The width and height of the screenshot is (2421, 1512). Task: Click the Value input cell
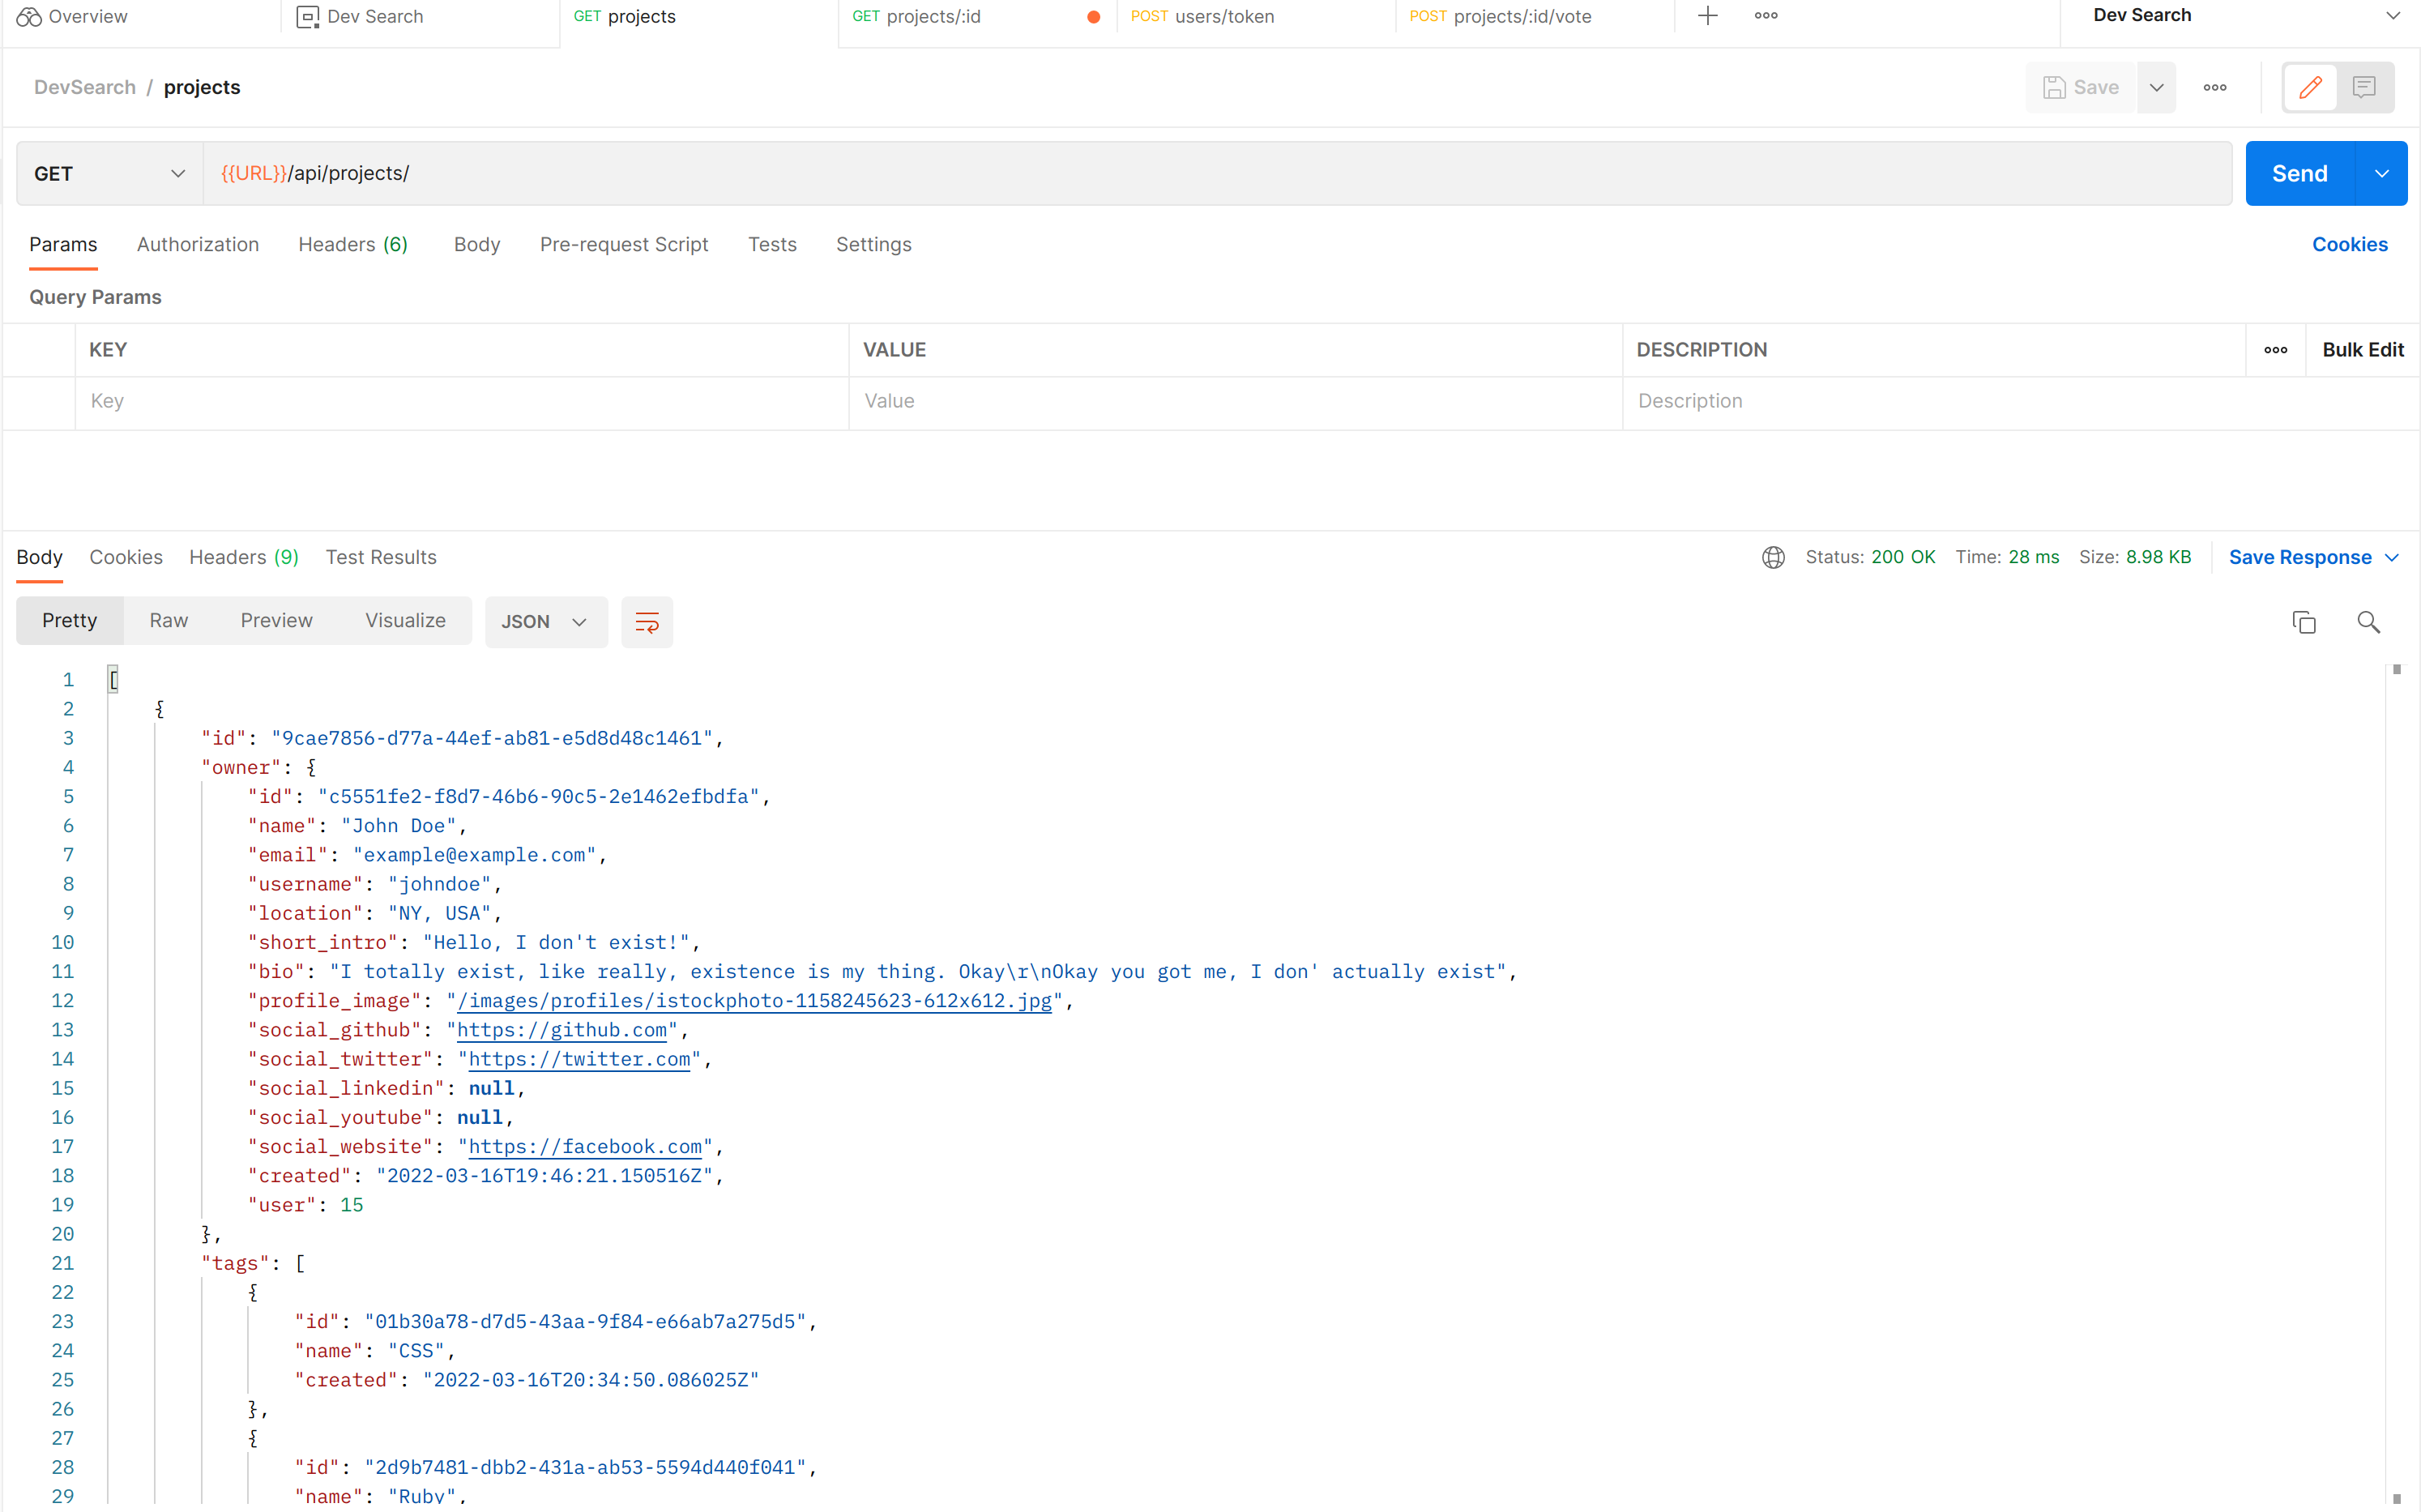coord(1236,401)
